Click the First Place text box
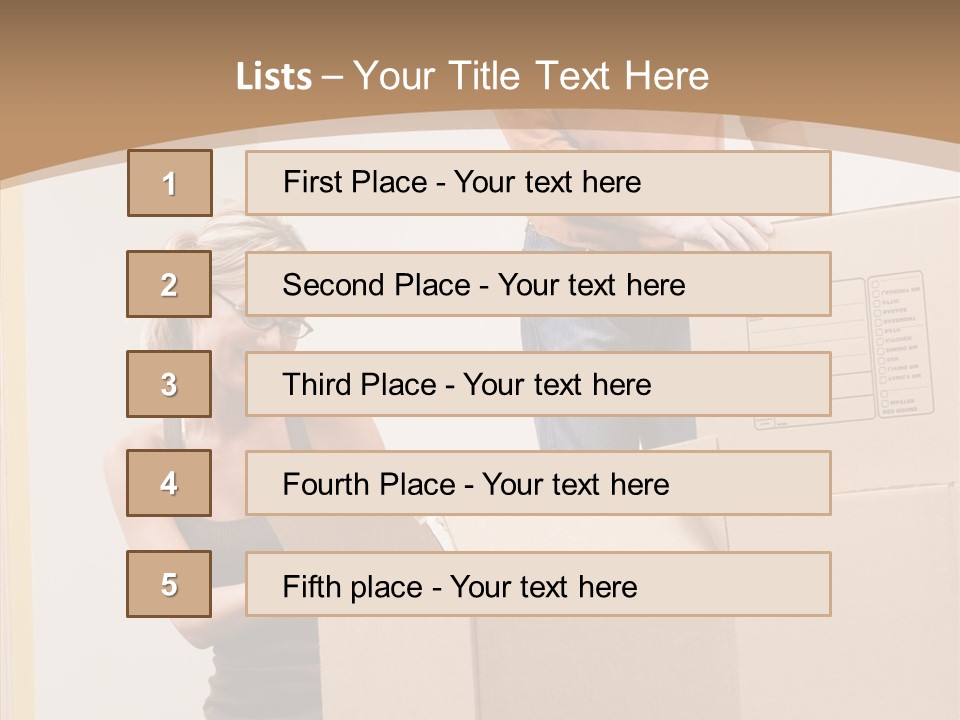 pos(538,182)
